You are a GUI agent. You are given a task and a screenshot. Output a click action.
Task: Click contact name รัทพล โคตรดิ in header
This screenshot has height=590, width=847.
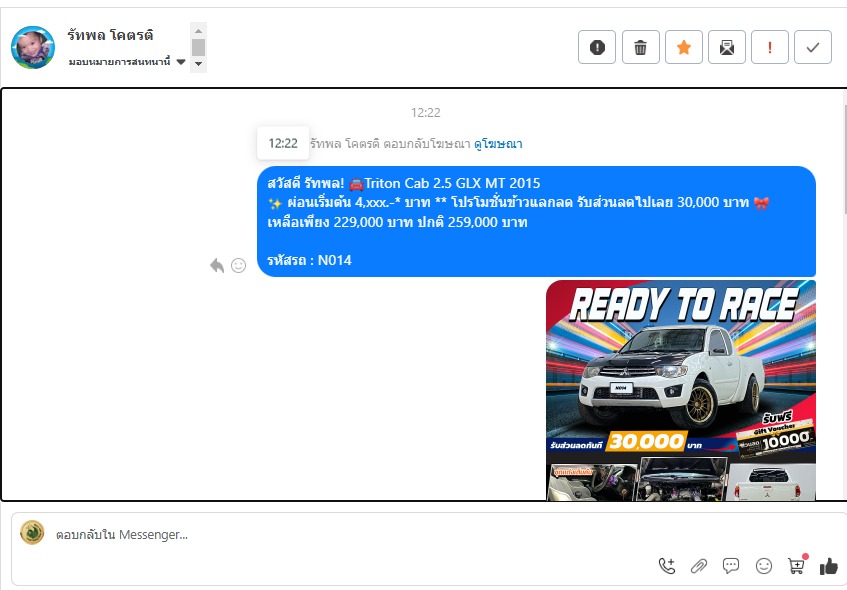[110, 35]
